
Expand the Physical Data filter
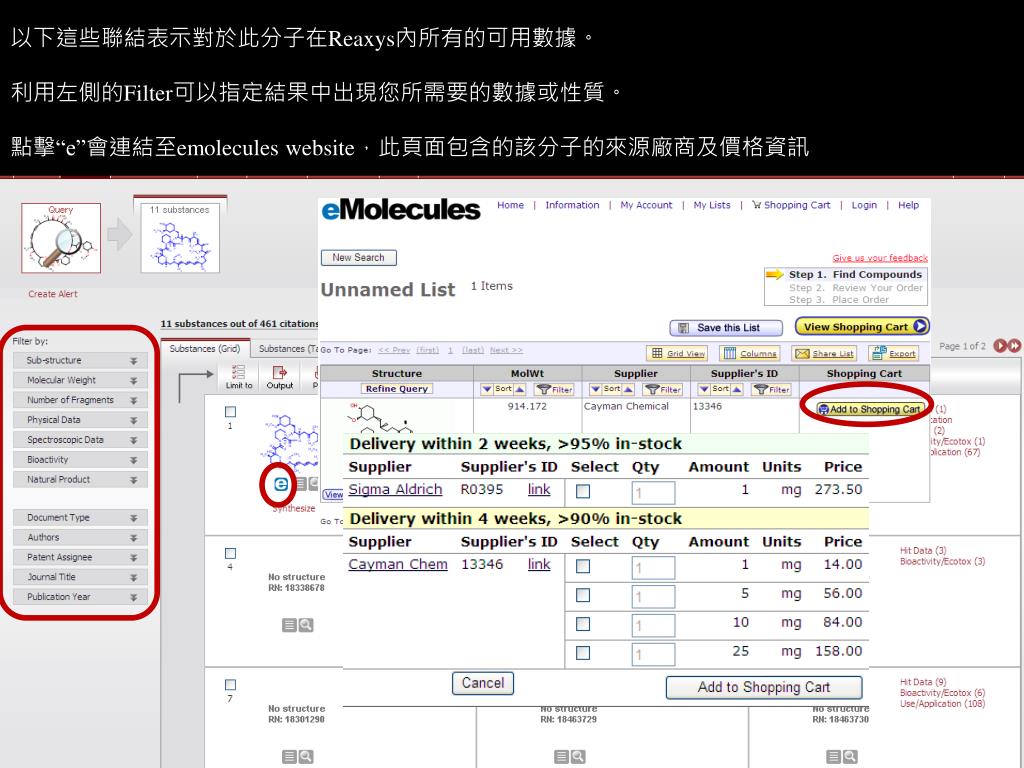coord(80,420)
